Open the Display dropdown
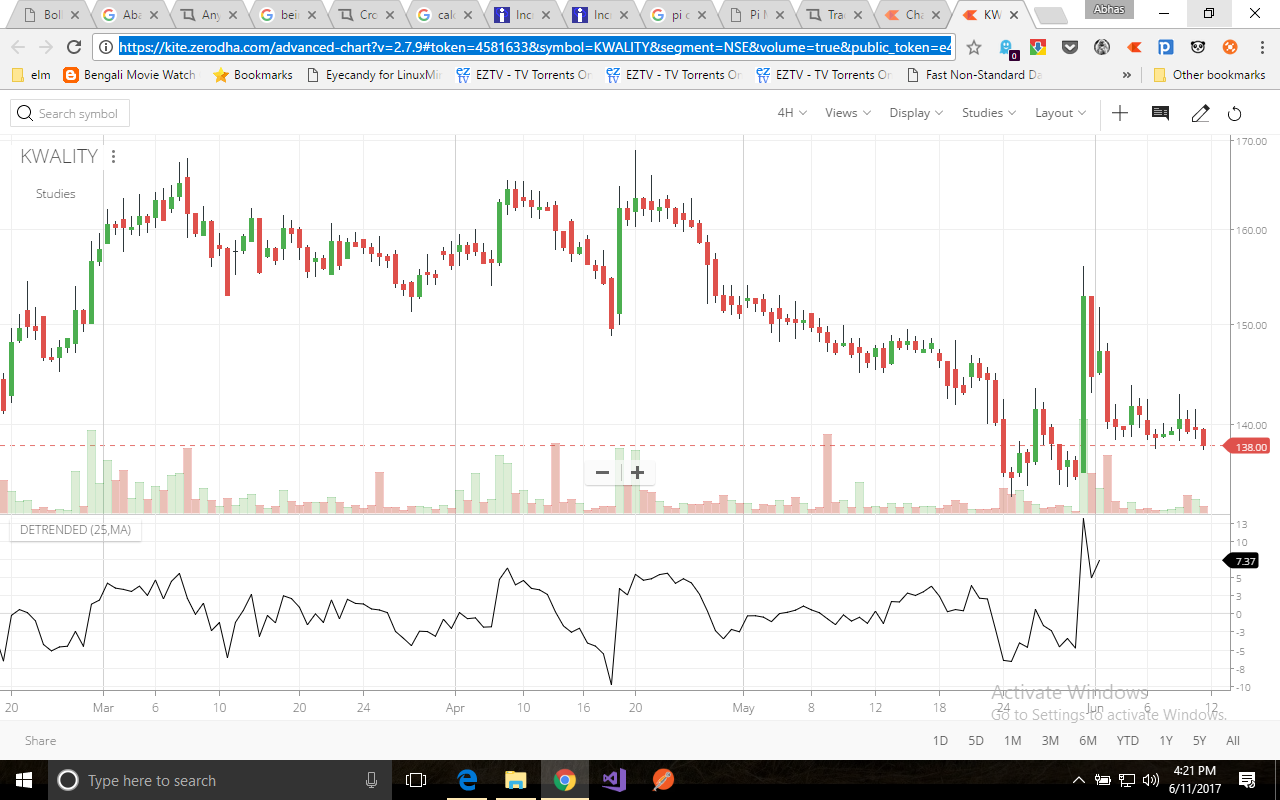 pos(916,113)
